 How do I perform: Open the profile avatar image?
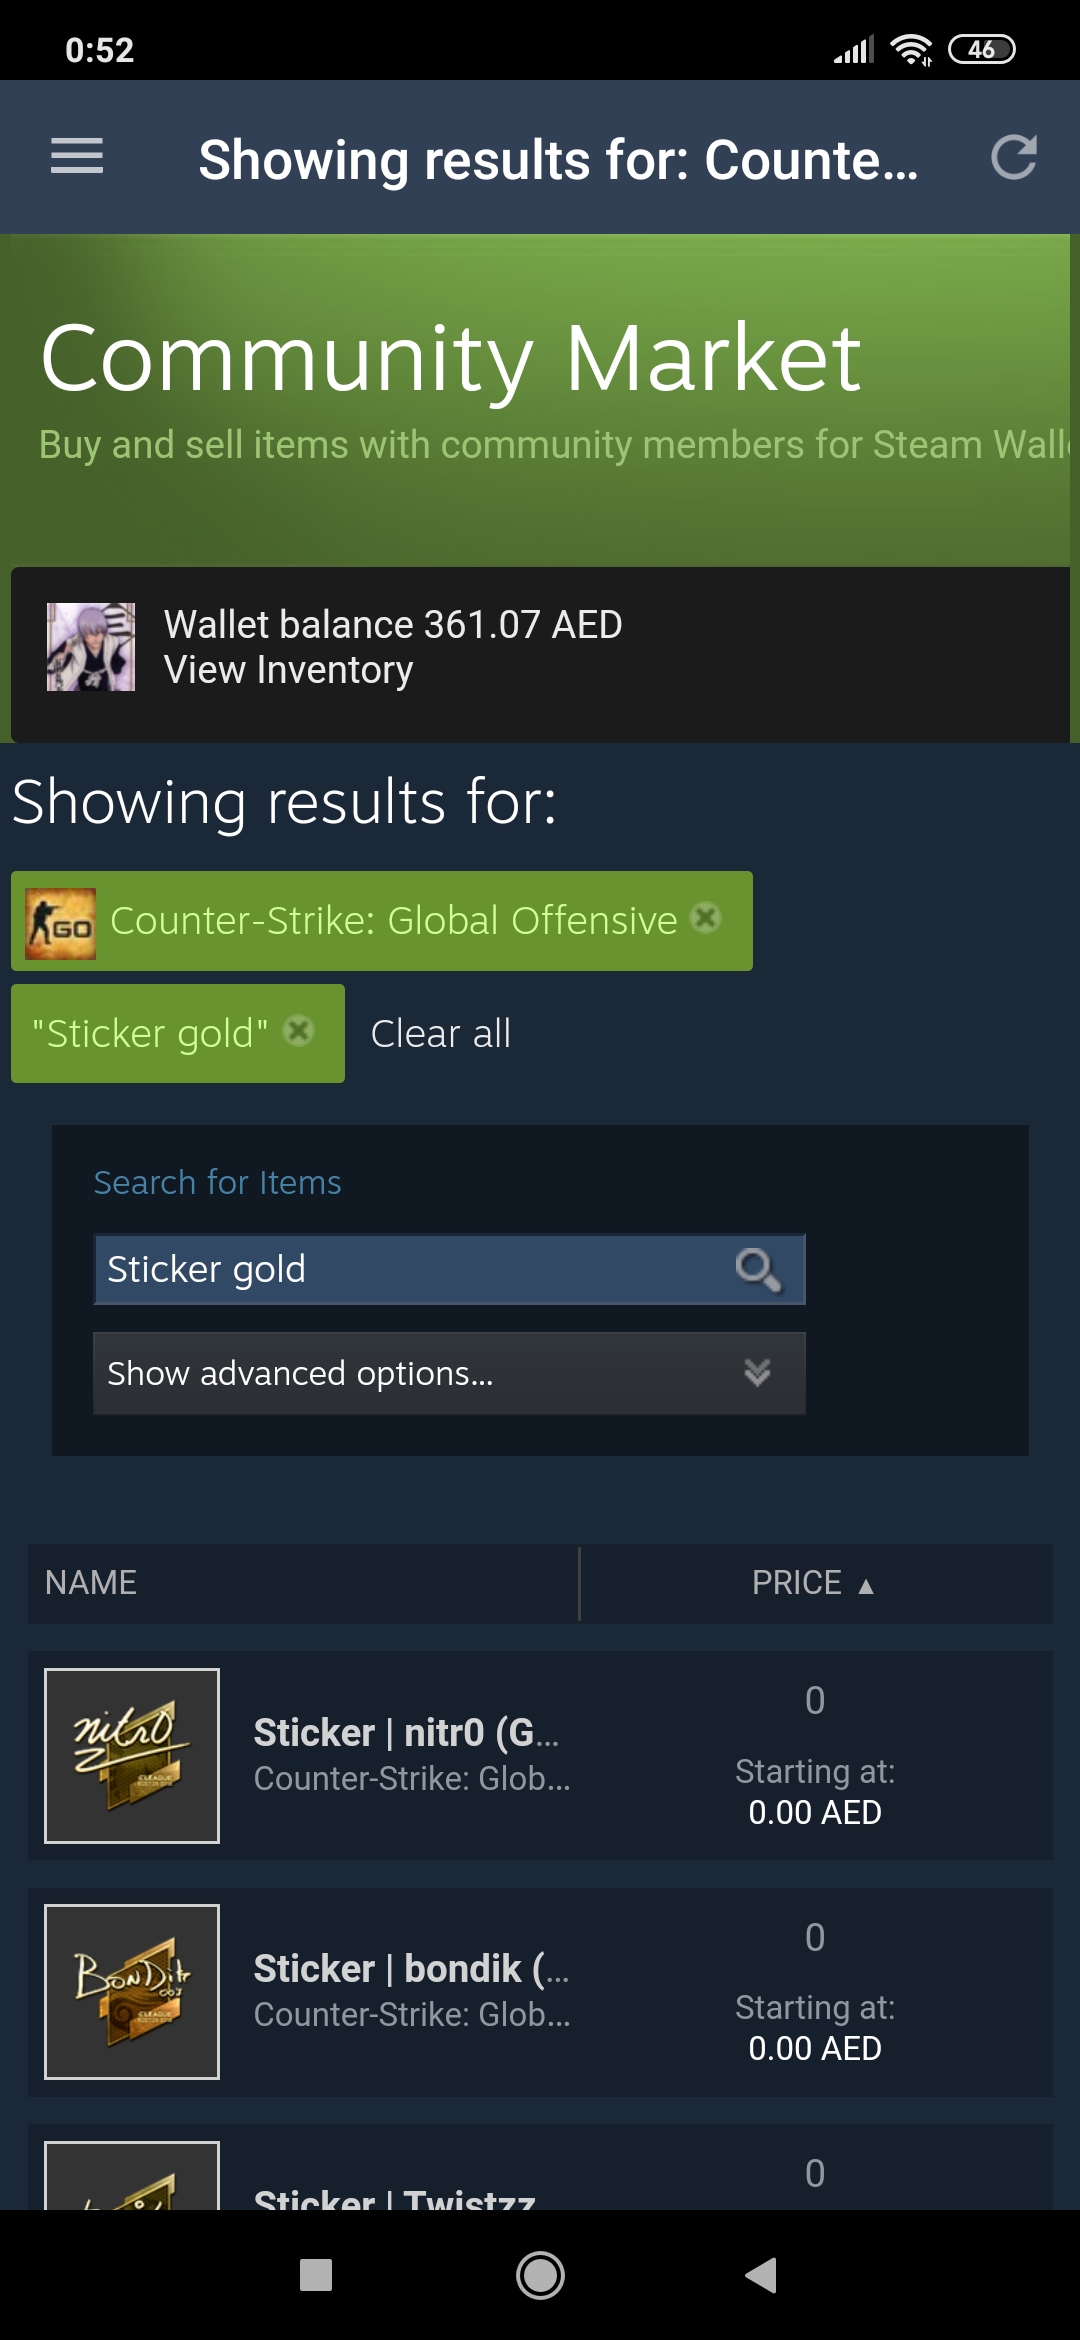pyautogui.click(x=91, y=647)
